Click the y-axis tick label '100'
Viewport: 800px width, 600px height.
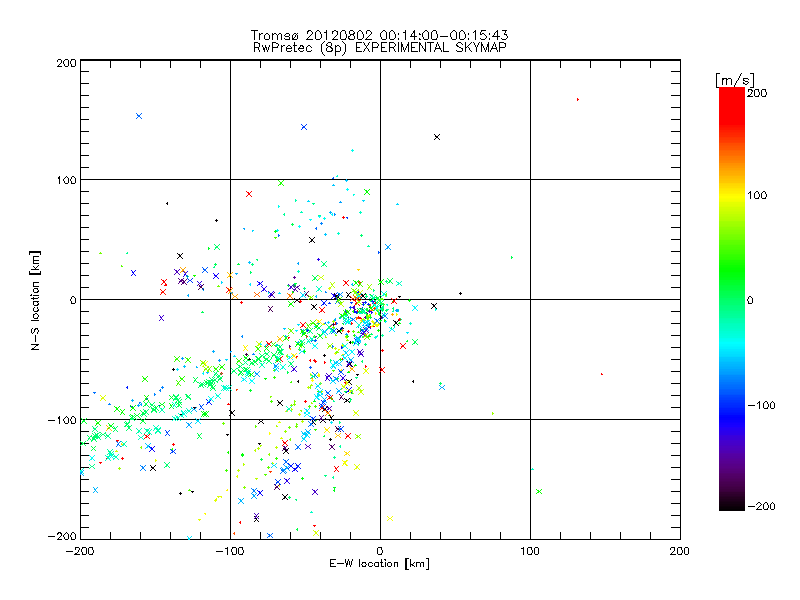click(66, 180)
